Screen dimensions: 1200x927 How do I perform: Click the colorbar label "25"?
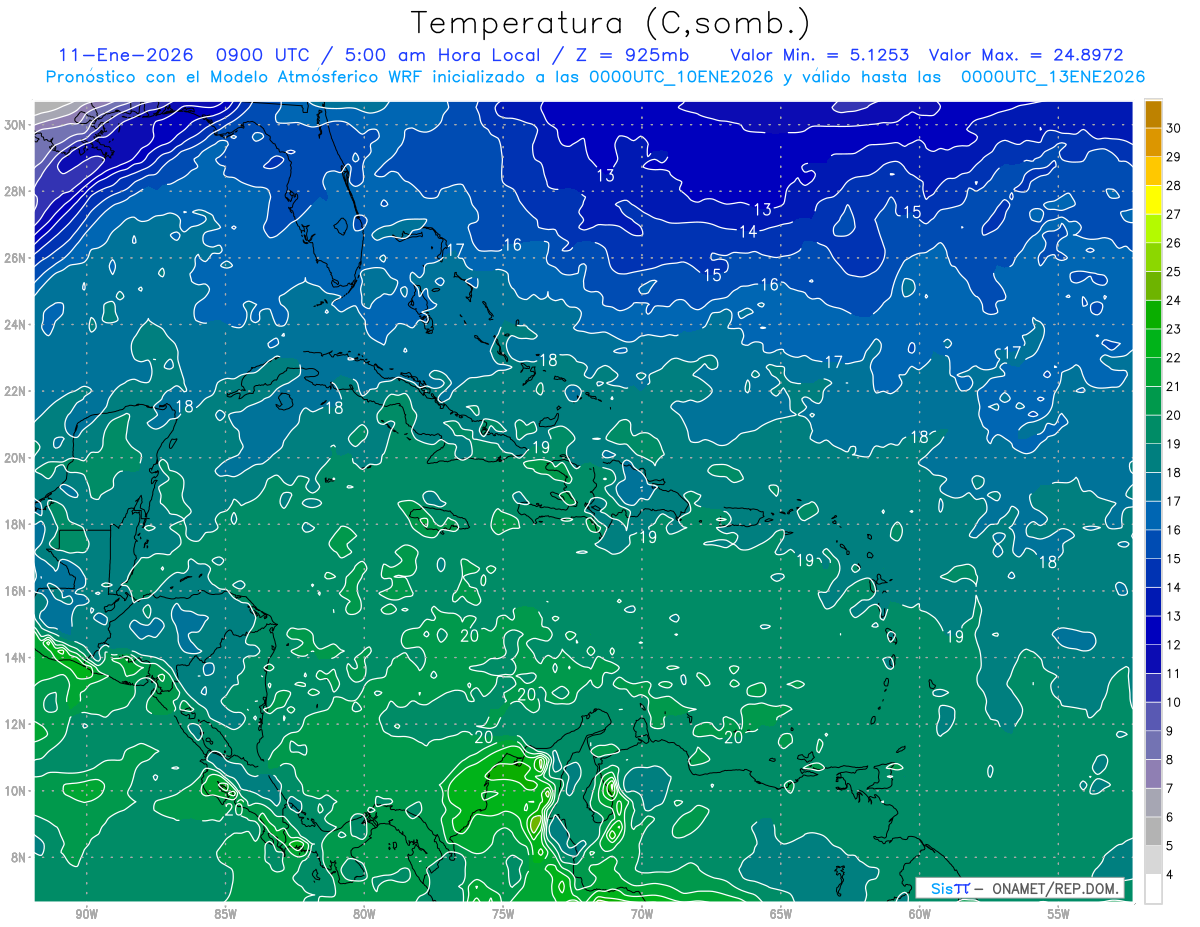click(1174, 272)
